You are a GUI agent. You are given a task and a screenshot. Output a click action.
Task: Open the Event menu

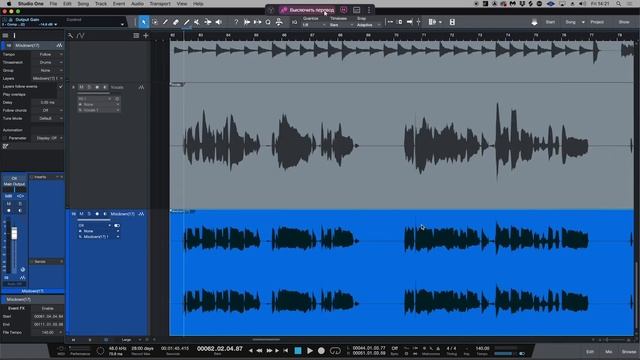(119, 4)
